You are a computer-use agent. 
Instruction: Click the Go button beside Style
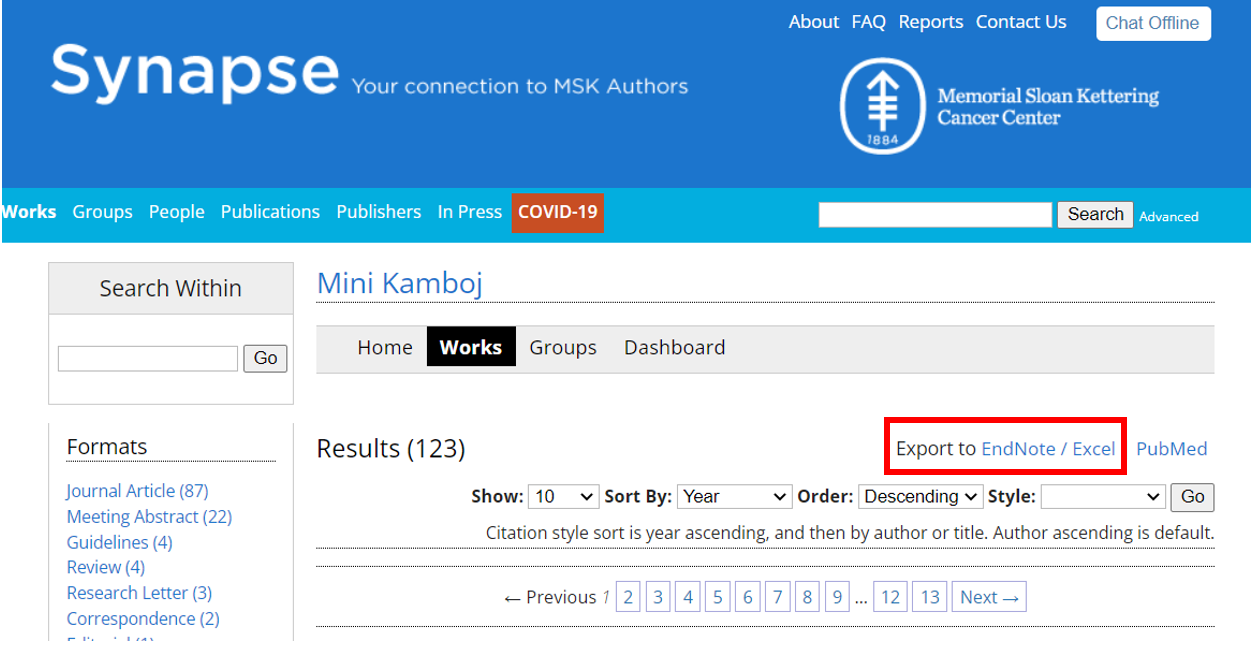coord(1193,497)
